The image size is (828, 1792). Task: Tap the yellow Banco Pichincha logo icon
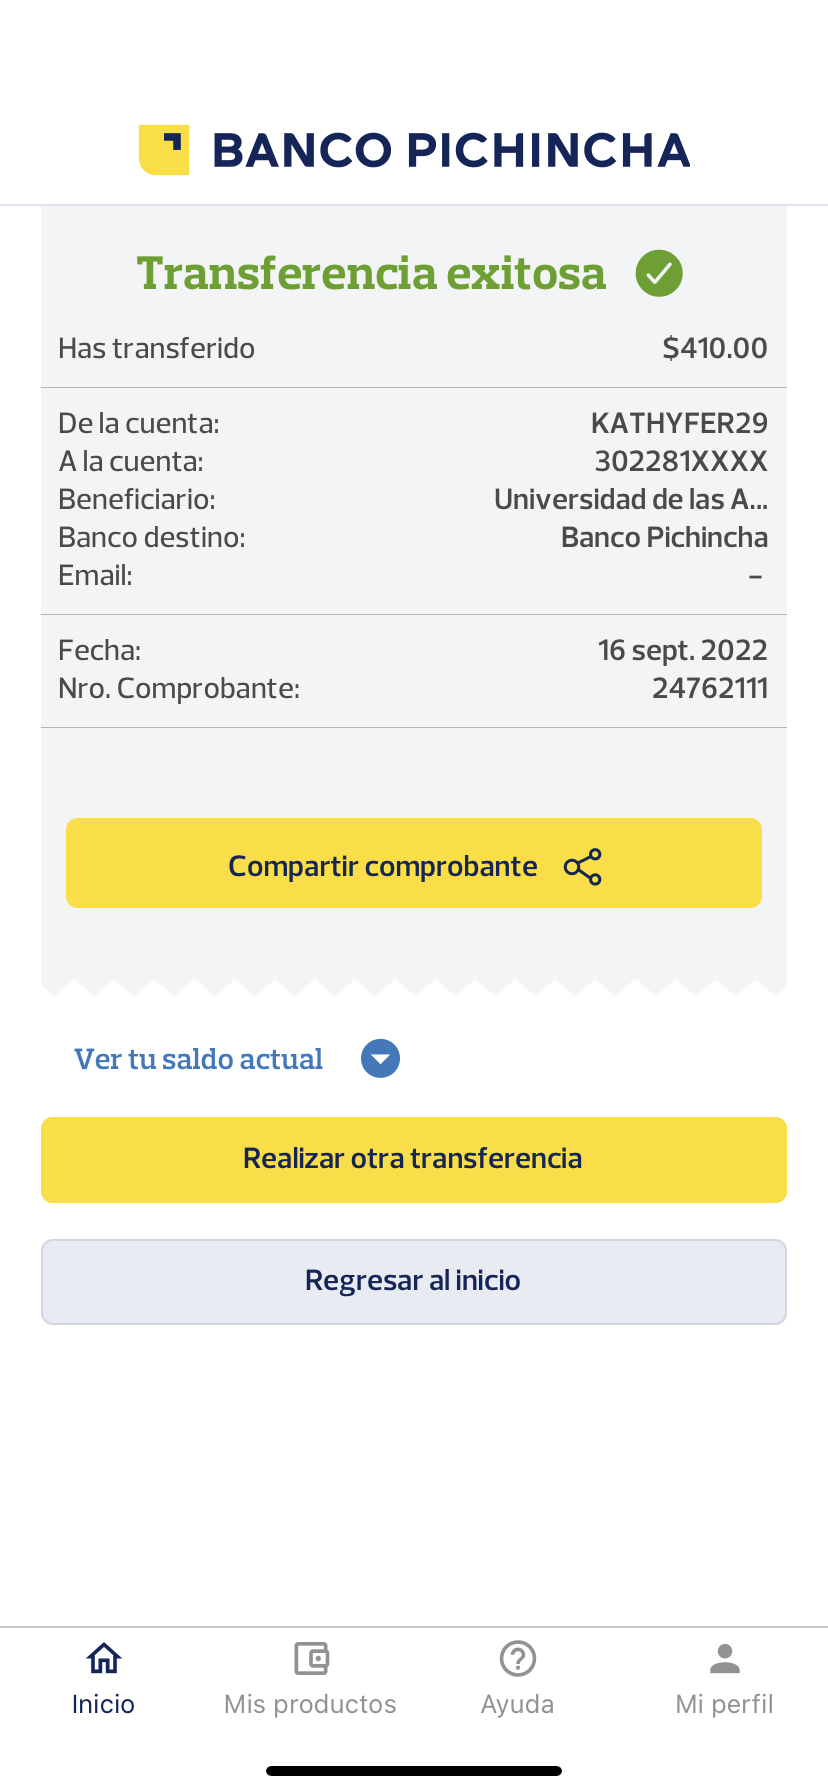click(164, 150)
